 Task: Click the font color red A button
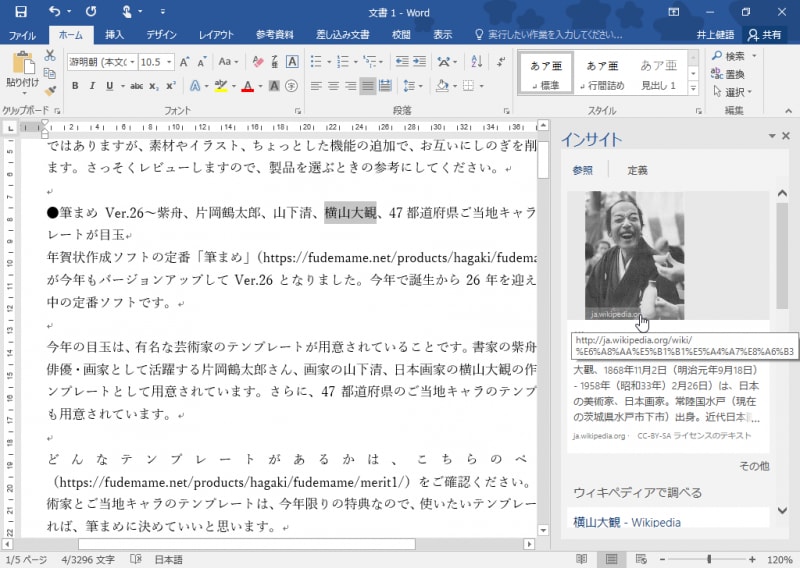[247, 86]
